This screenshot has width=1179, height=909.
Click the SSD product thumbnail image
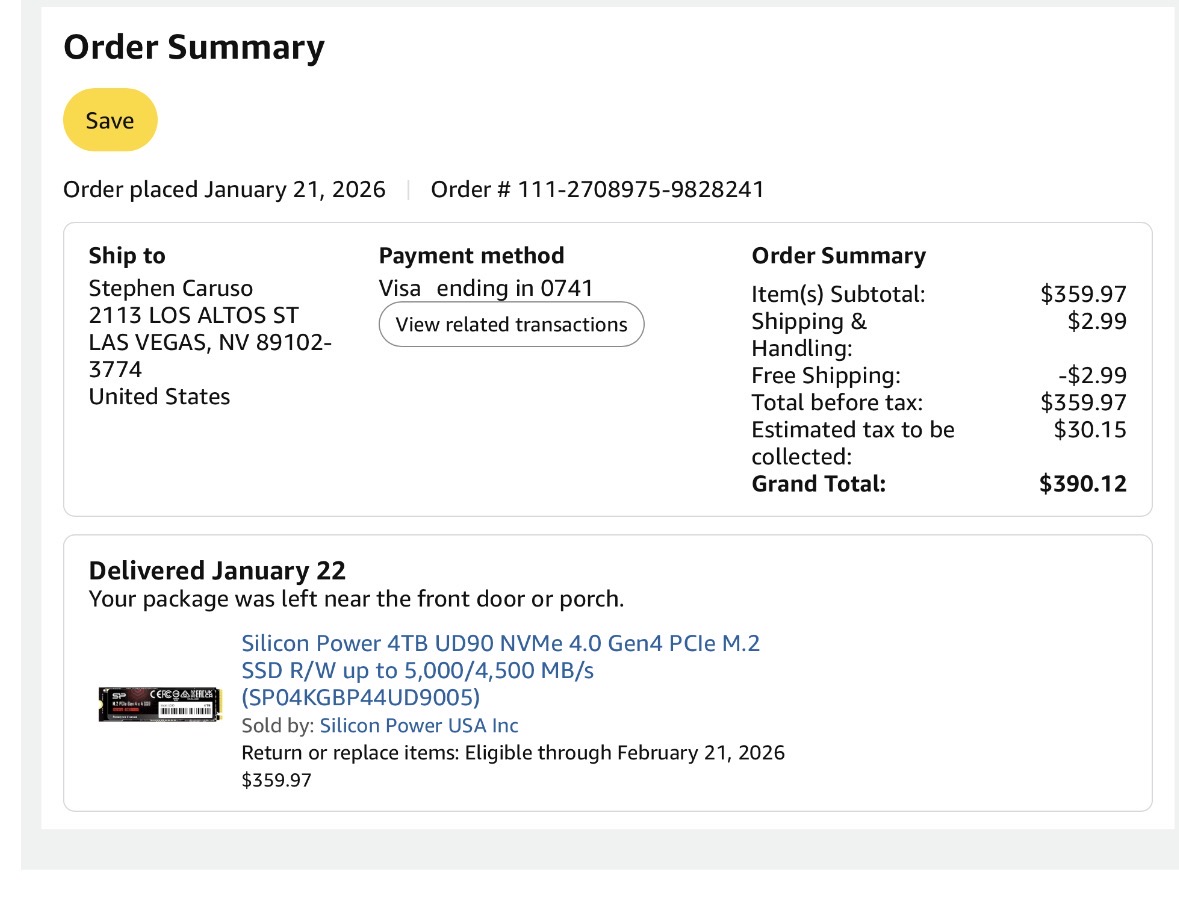160,704
